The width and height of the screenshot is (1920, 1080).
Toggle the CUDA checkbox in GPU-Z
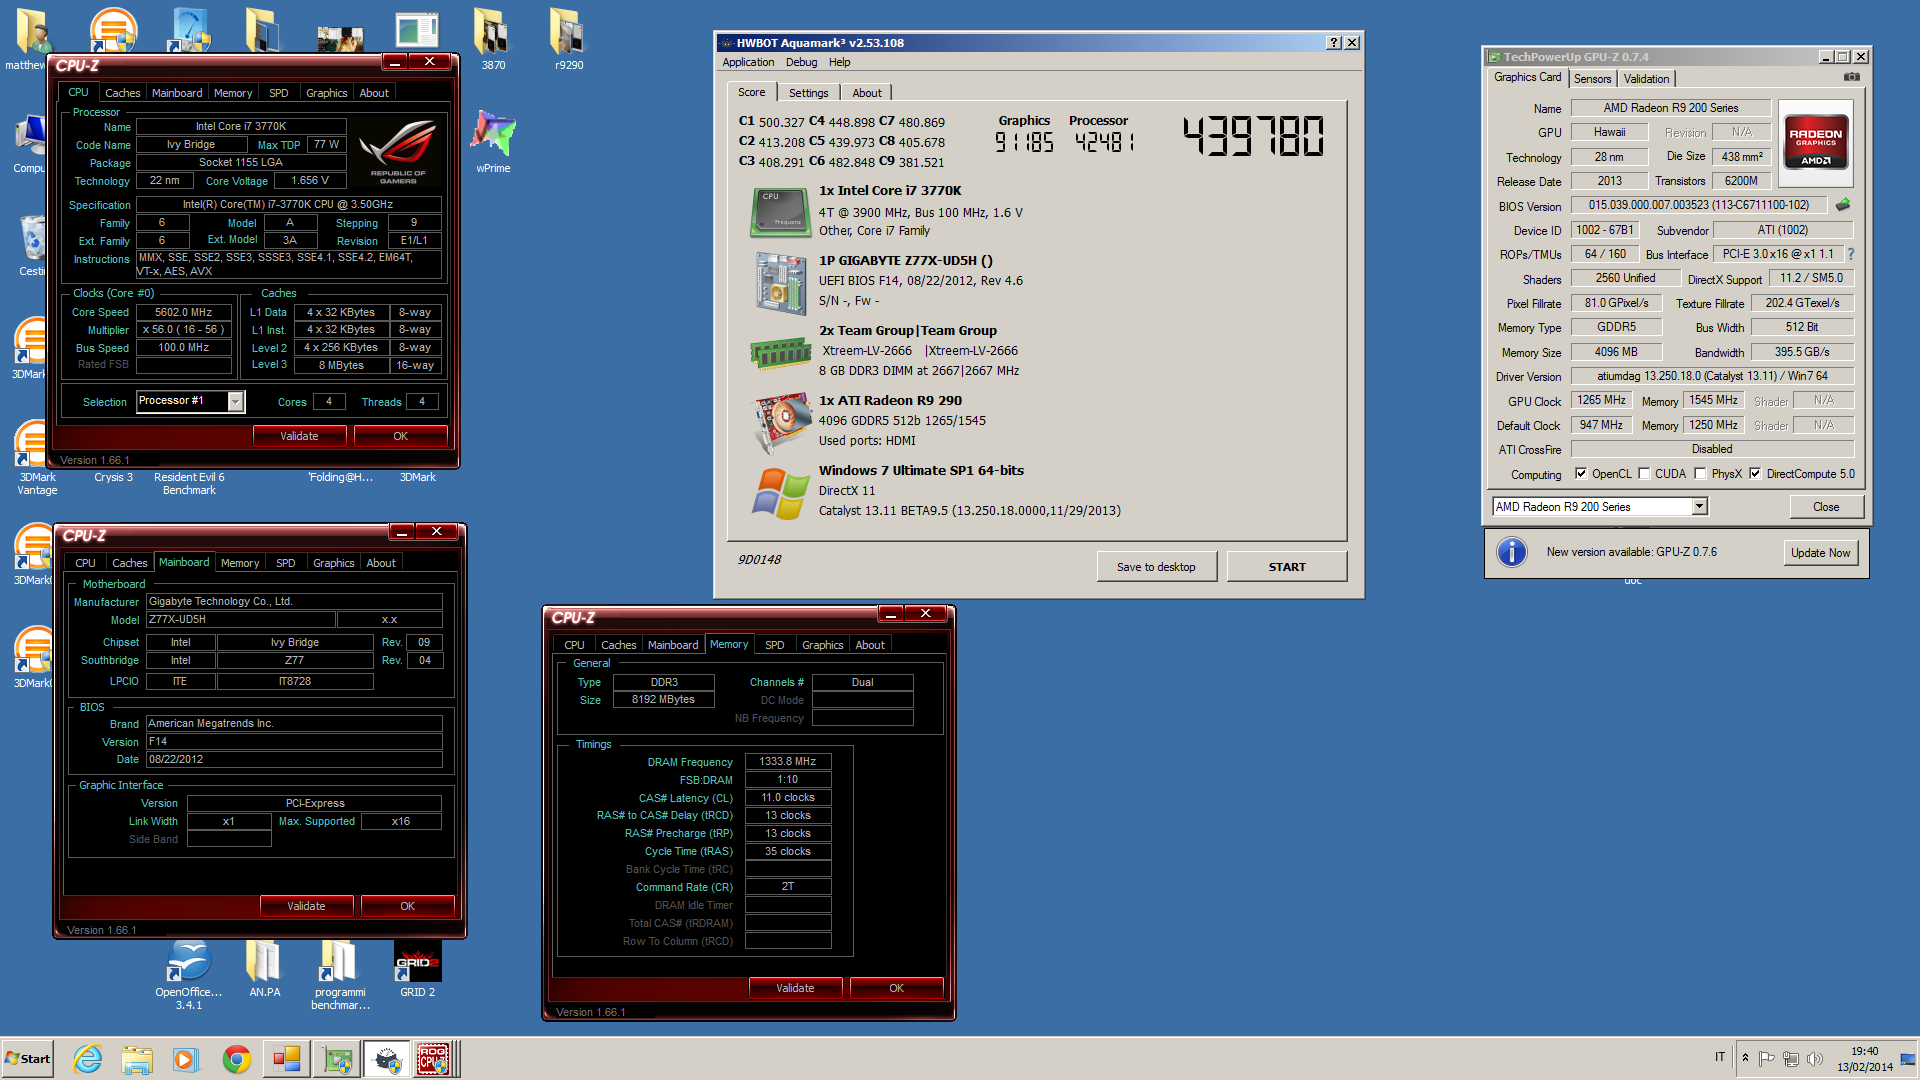point(1644,474)
